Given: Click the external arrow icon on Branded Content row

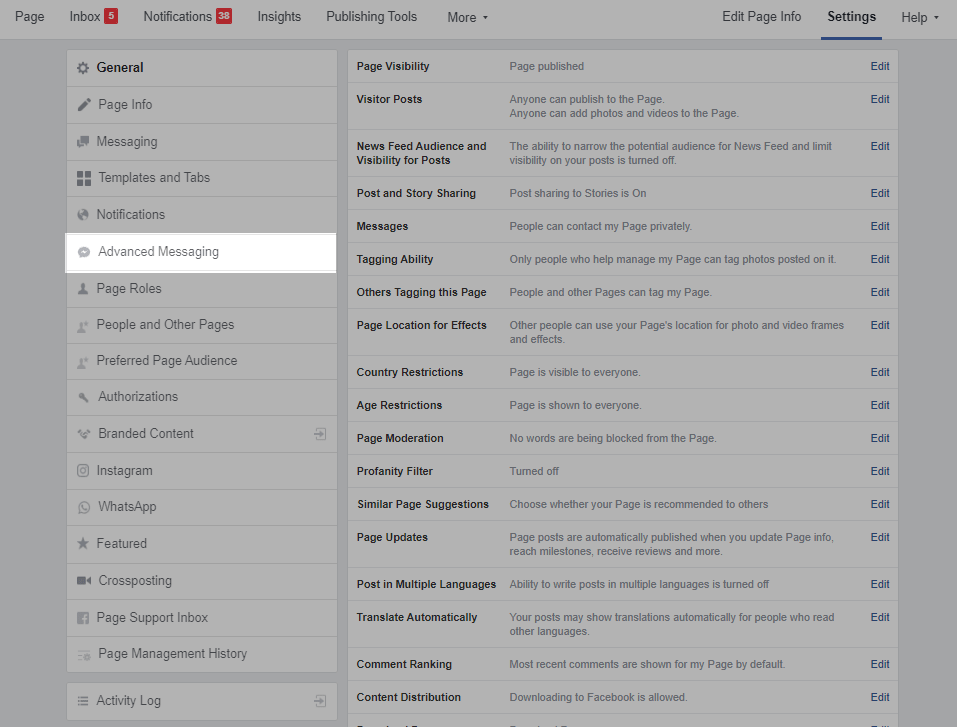Looking at the screenshot, I should [x=320, y=434].
